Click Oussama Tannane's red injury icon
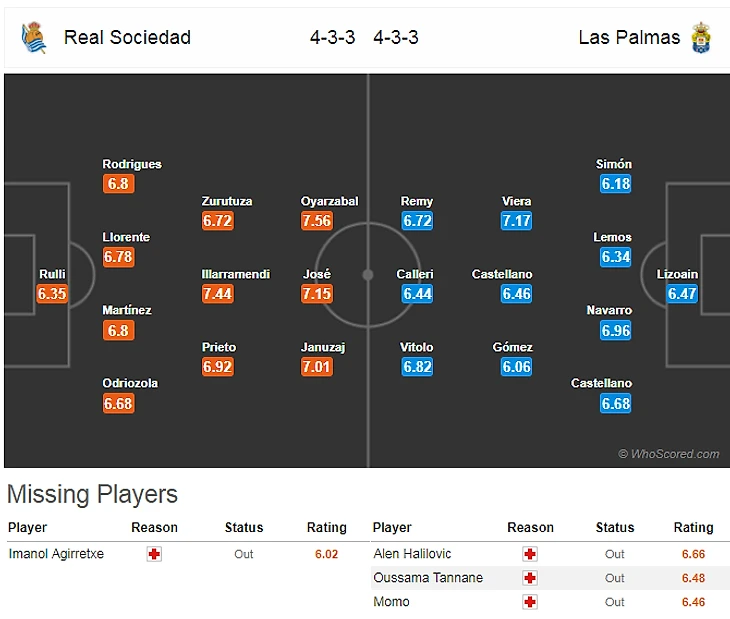730x619 pixels. pyautogui.click(x=530, y=578)
